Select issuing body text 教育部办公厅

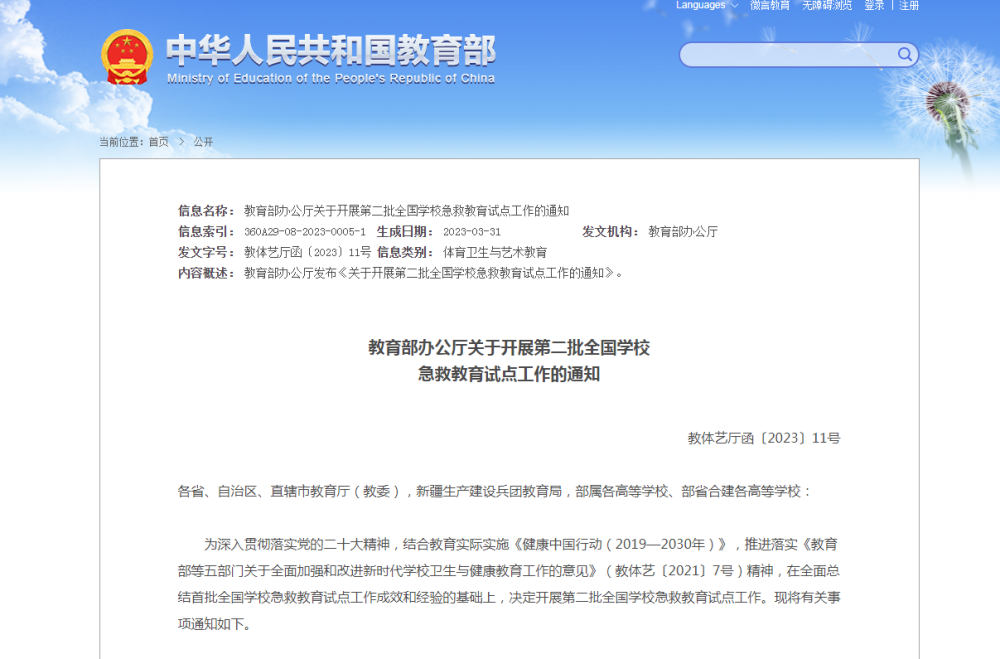(683, 232)
